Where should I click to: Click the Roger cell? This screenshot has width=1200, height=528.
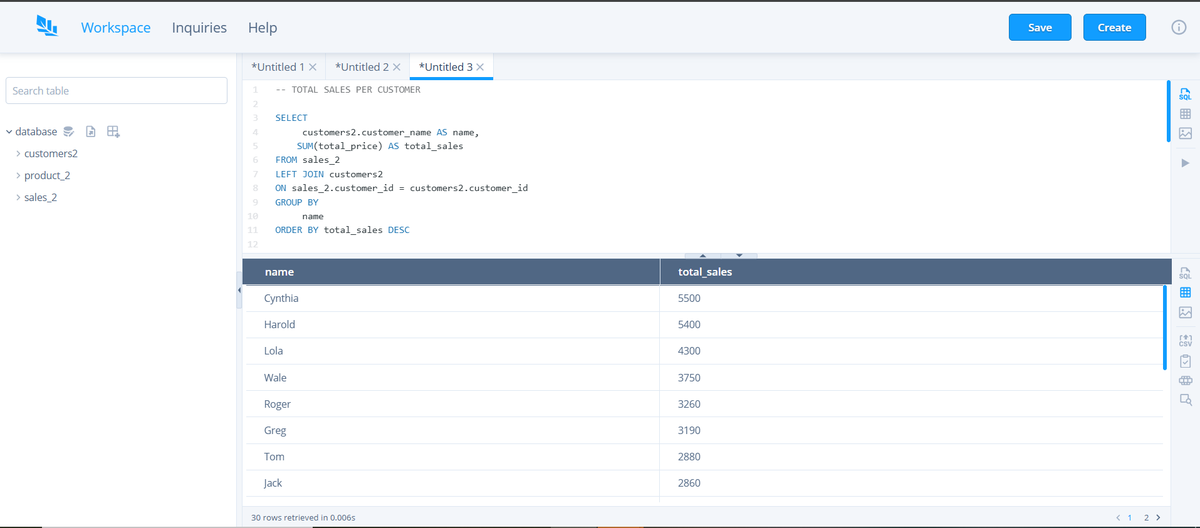453,404
